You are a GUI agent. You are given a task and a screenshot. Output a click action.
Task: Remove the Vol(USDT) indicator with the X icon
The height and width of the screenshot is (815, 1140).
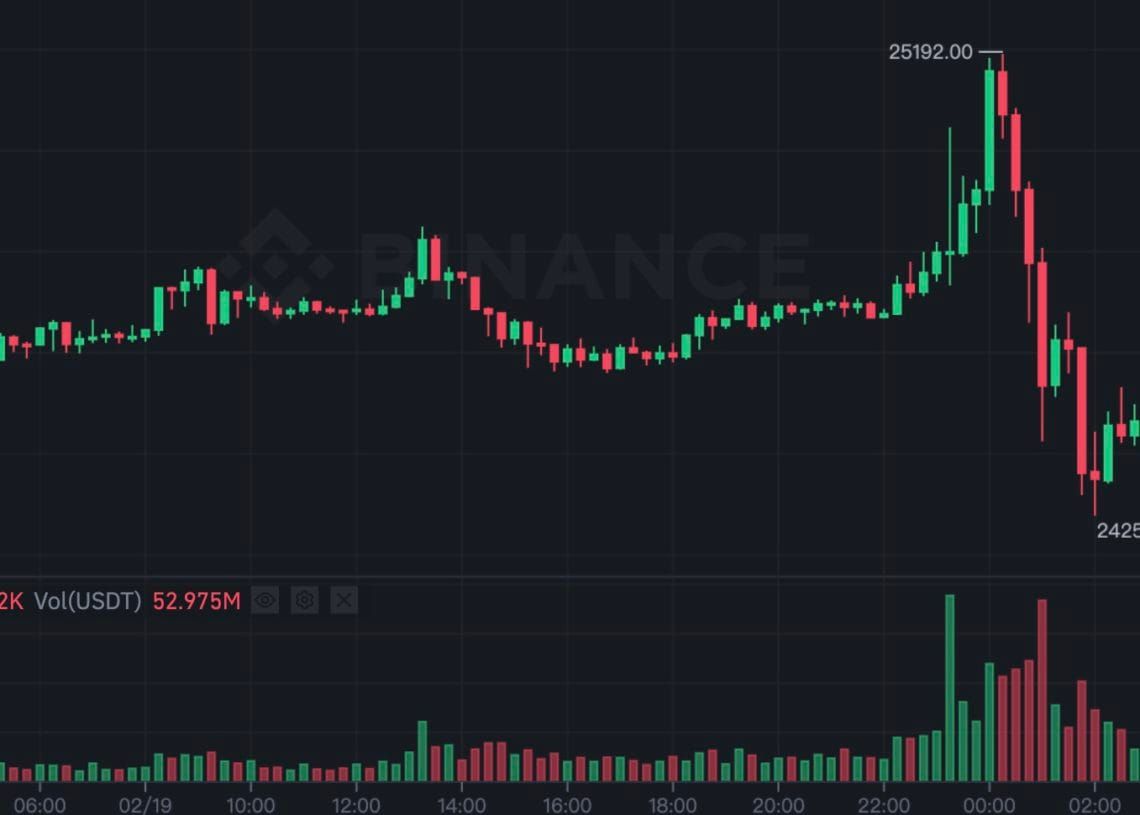pyautogui.click(x=343, y=600)
